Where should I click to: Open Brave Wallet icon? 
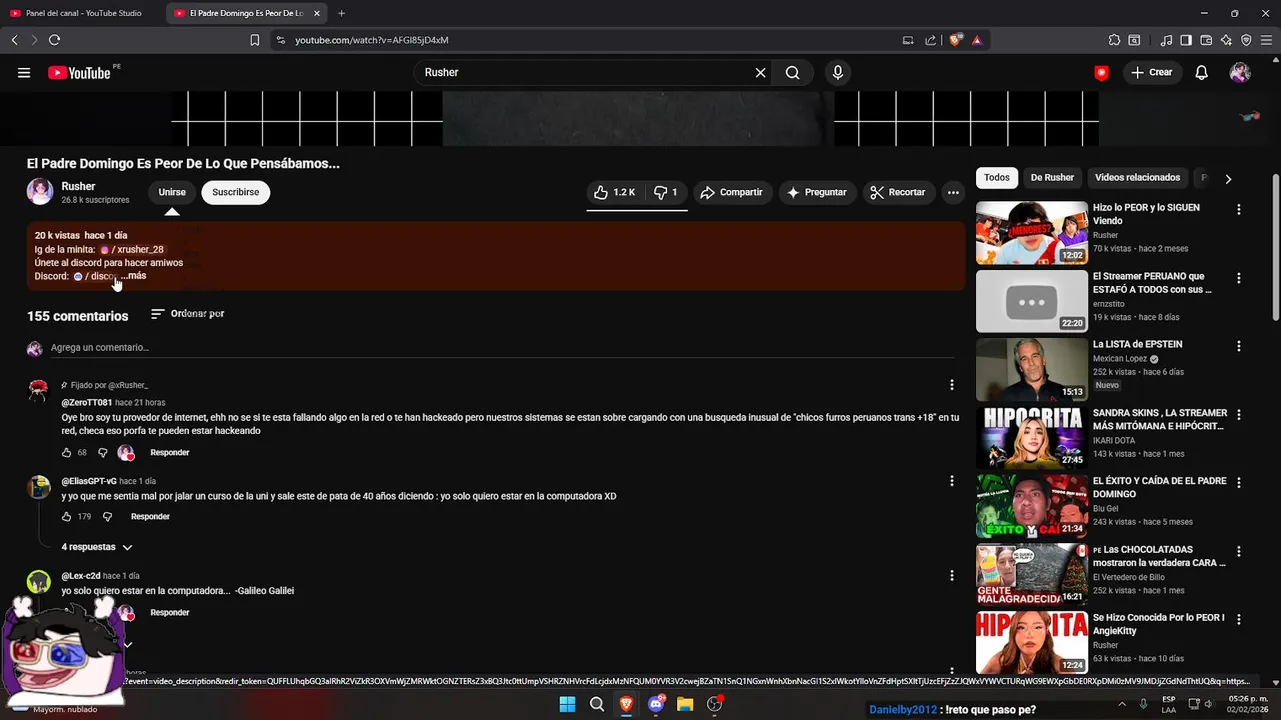[1206, 40]
